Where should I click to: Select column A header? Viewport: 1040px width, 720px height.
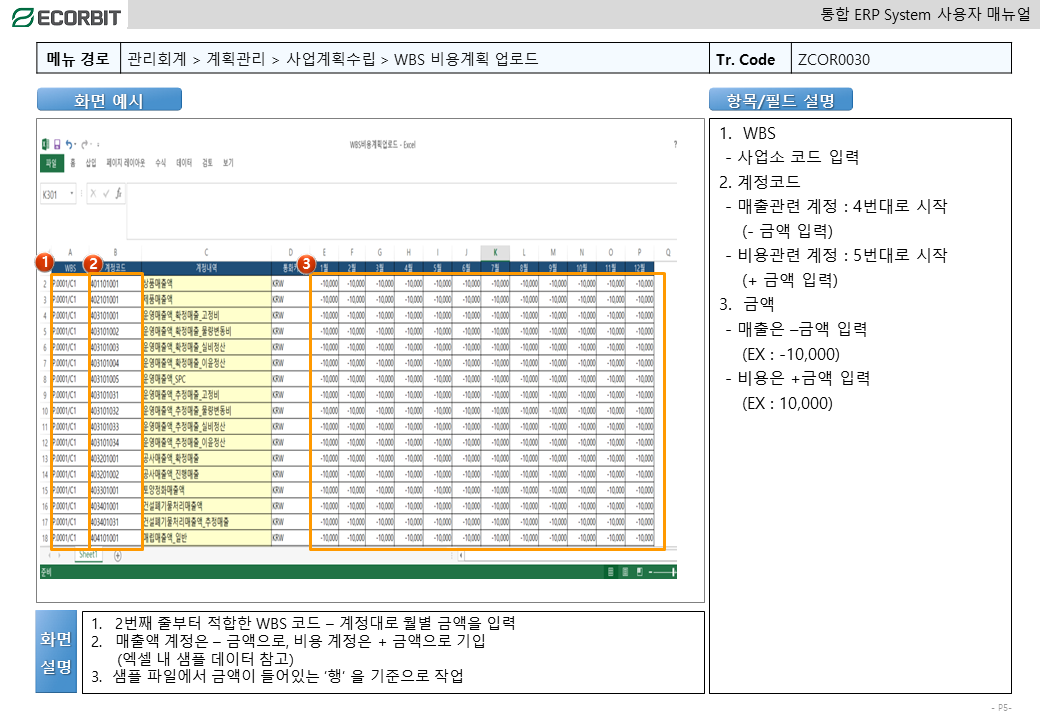tap(70, 253)
